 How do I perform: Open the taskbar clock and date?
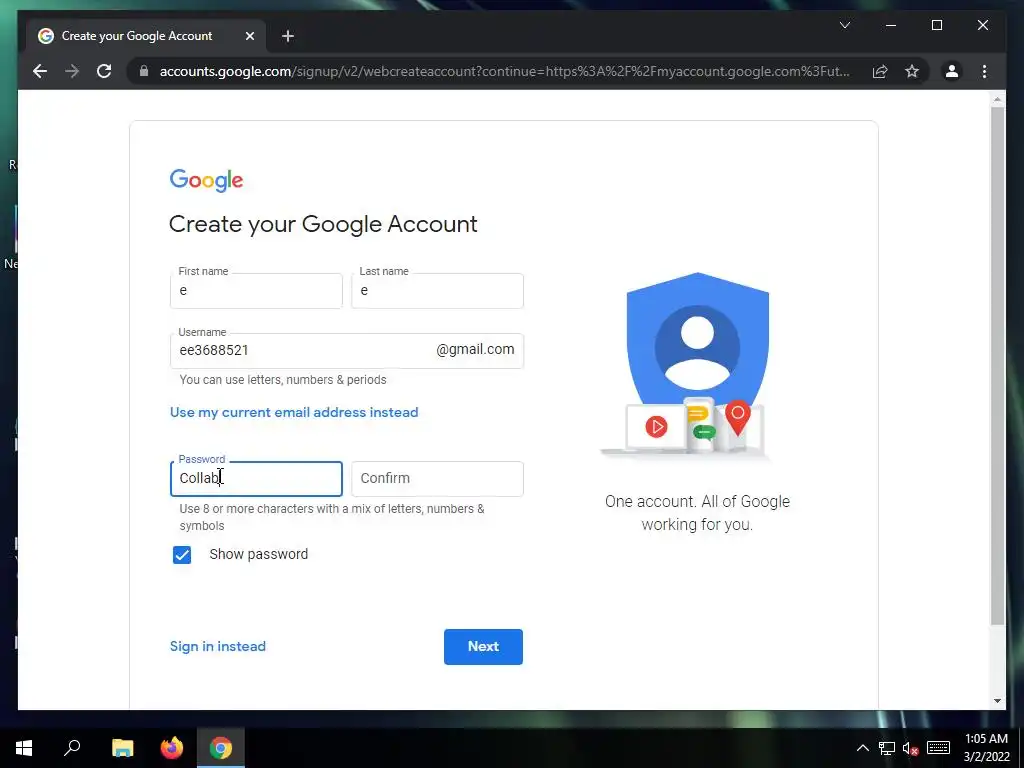pyautogui.click(x=986, y=748)
